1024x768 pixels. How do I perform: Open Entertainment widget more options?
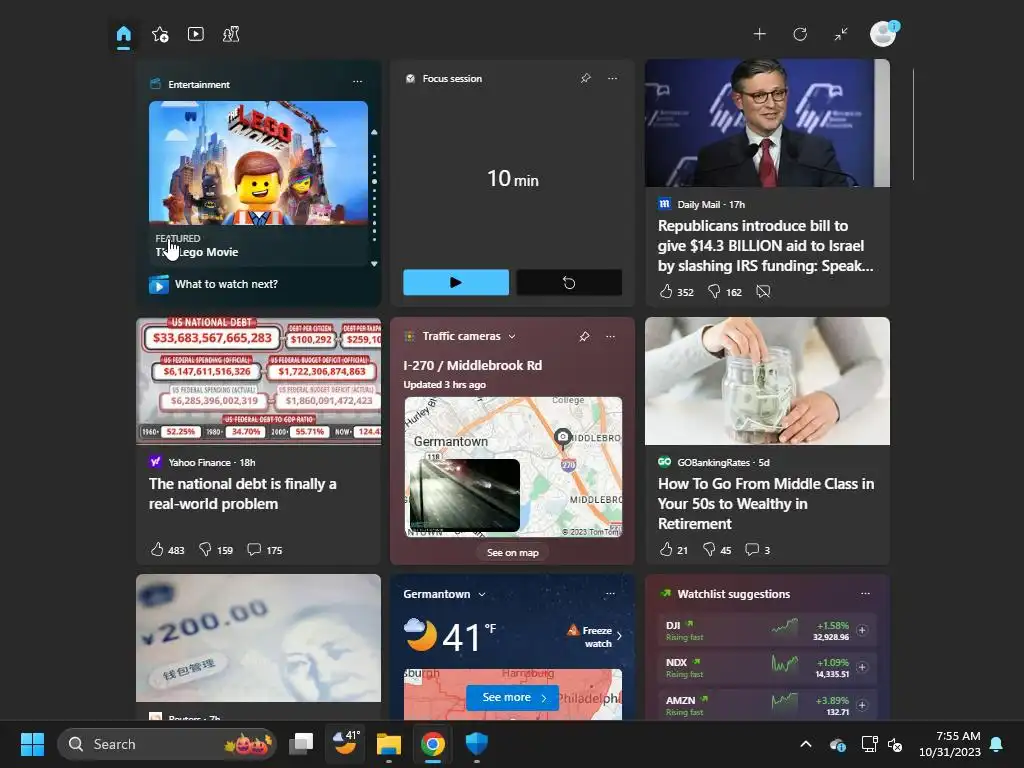pyautogui.click(x=357, y=82)
